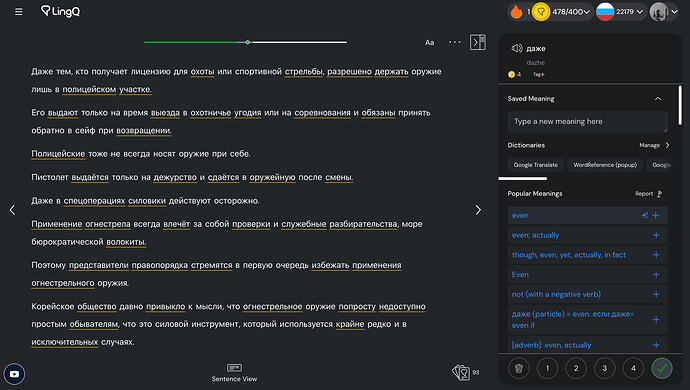Click the LingQ logo

click(x=60, y=11)
